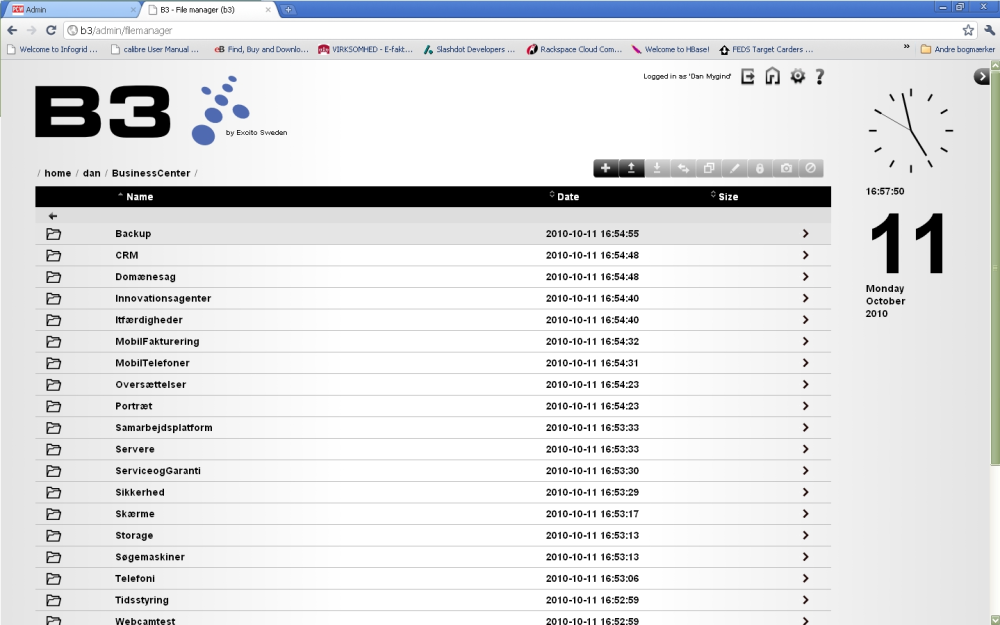Open settings via the gear icon

[x=797, y=77]
